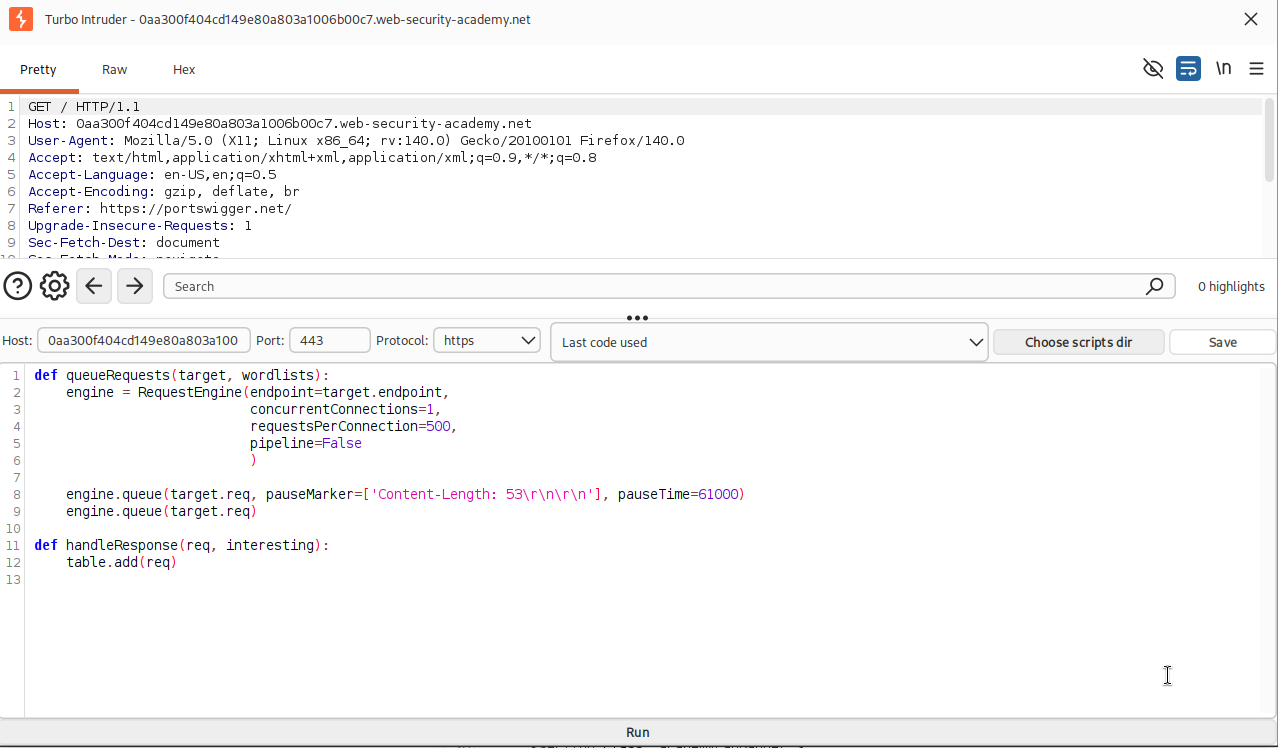Open the request viewer hamburger menu
This screenshot has height=748, width=1278.
click(1257, 68)
